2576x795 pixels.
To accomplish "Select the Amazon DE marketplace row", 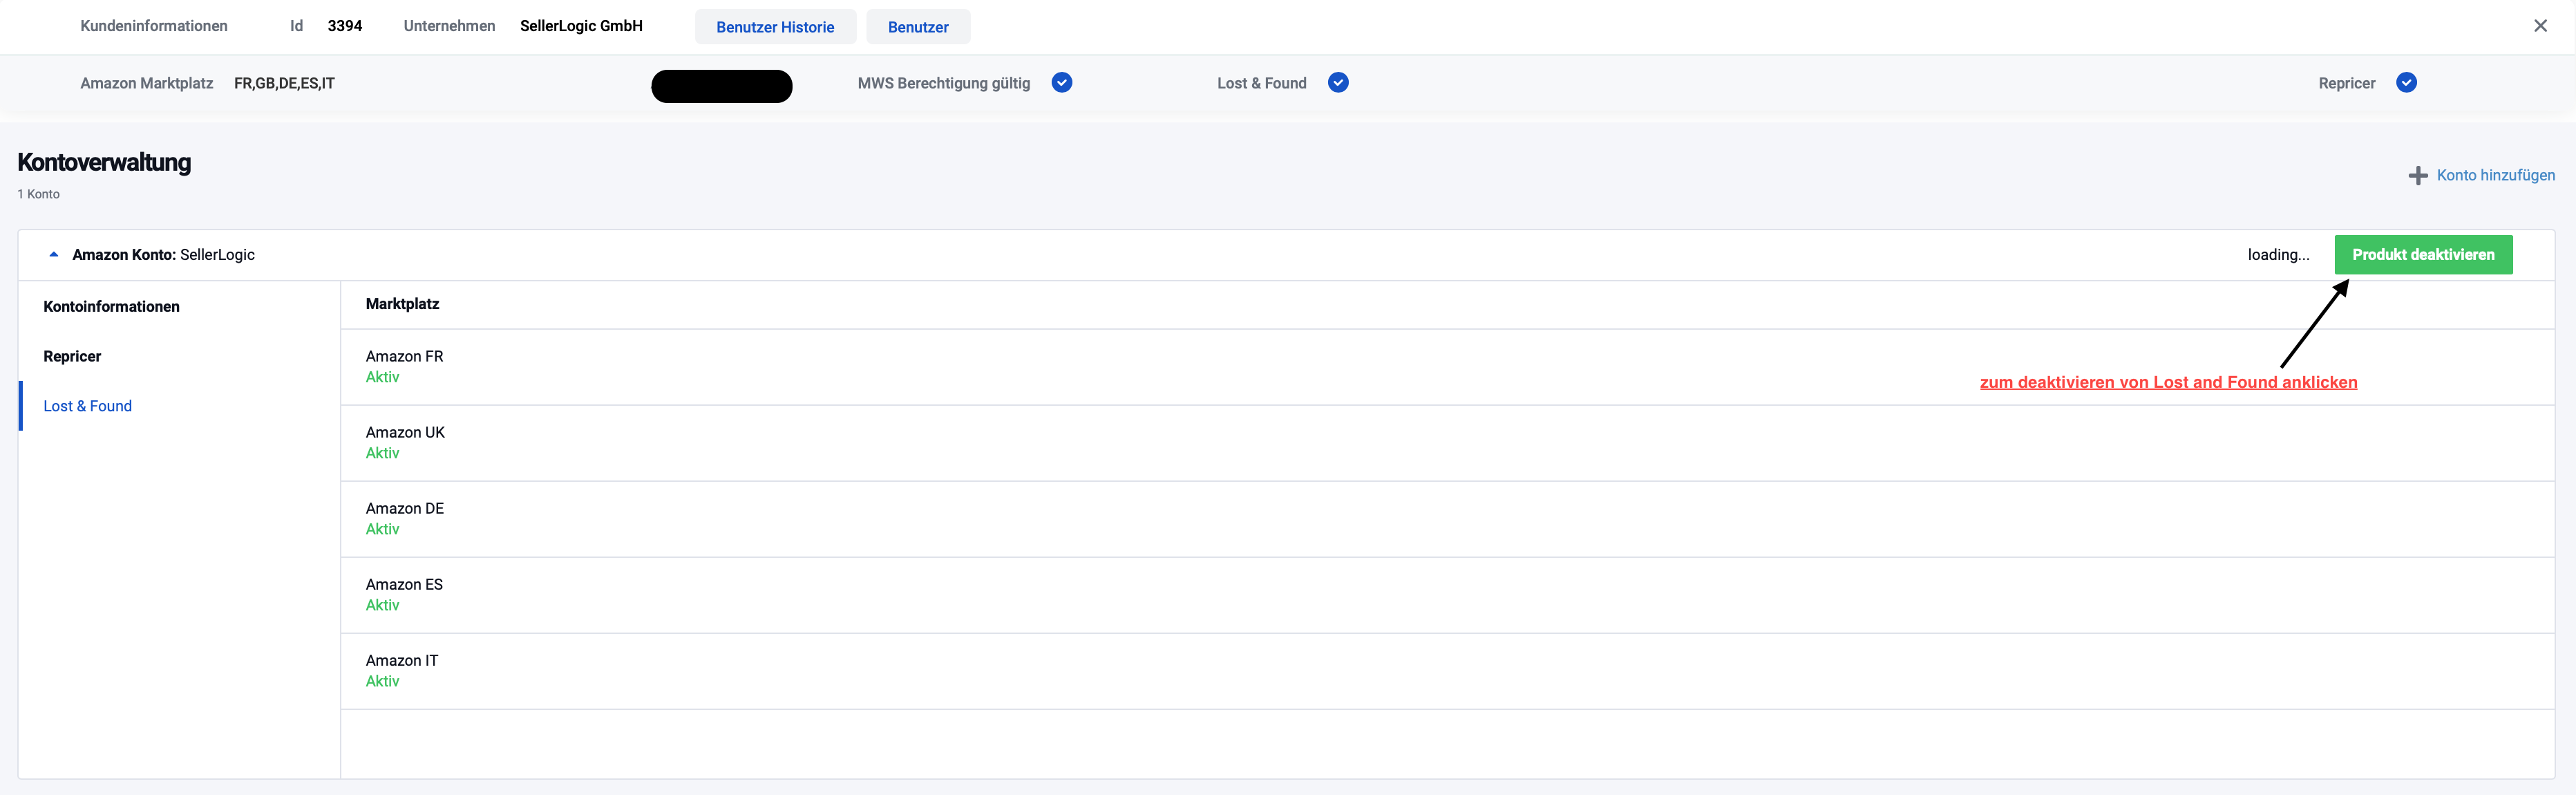I will (x=404, y=518).
